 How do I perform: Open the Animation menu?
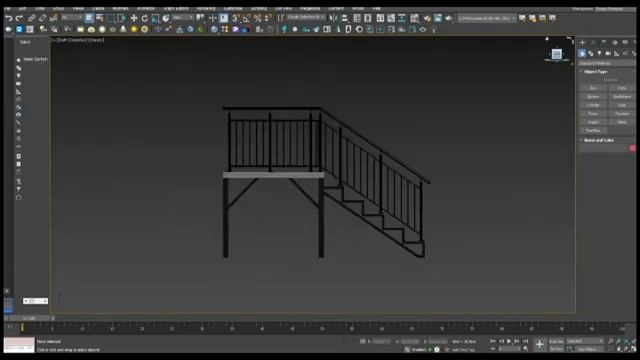(146, 9)
